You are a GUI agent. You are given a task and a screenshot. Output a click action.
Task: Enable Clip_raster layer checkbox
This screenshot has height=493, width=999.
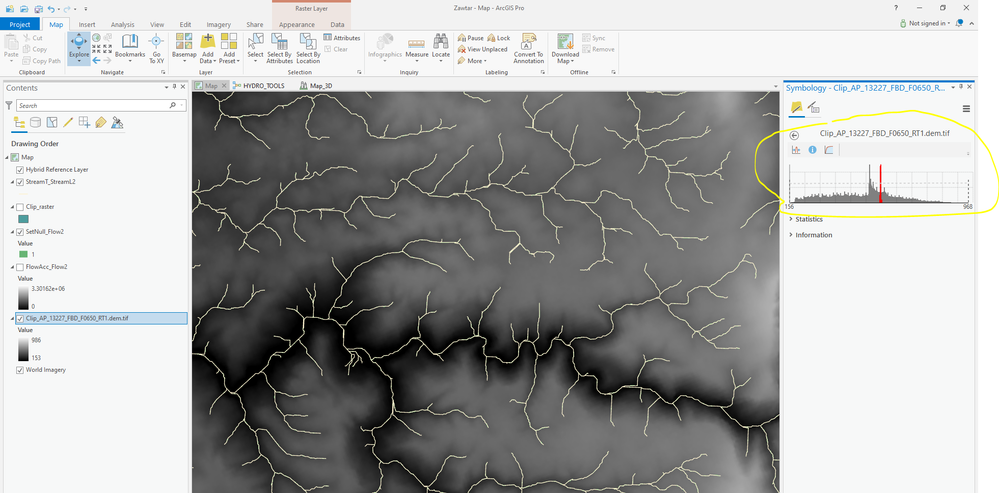point(20,207)
